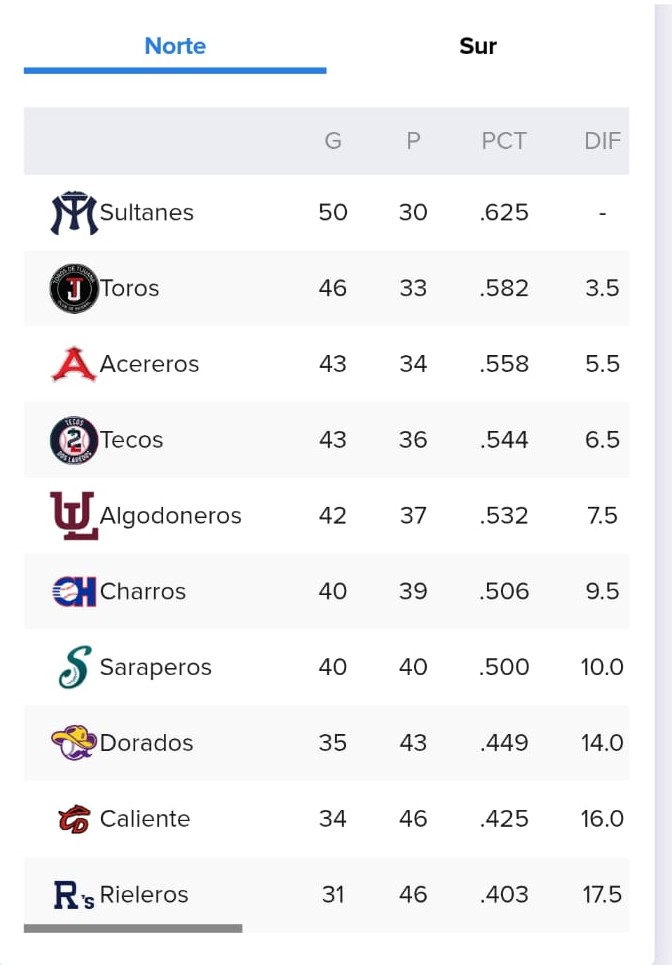This screenshot has height=965, width=672.
Task: Select the Caliente team logo
Action: [x=74, y=819]
